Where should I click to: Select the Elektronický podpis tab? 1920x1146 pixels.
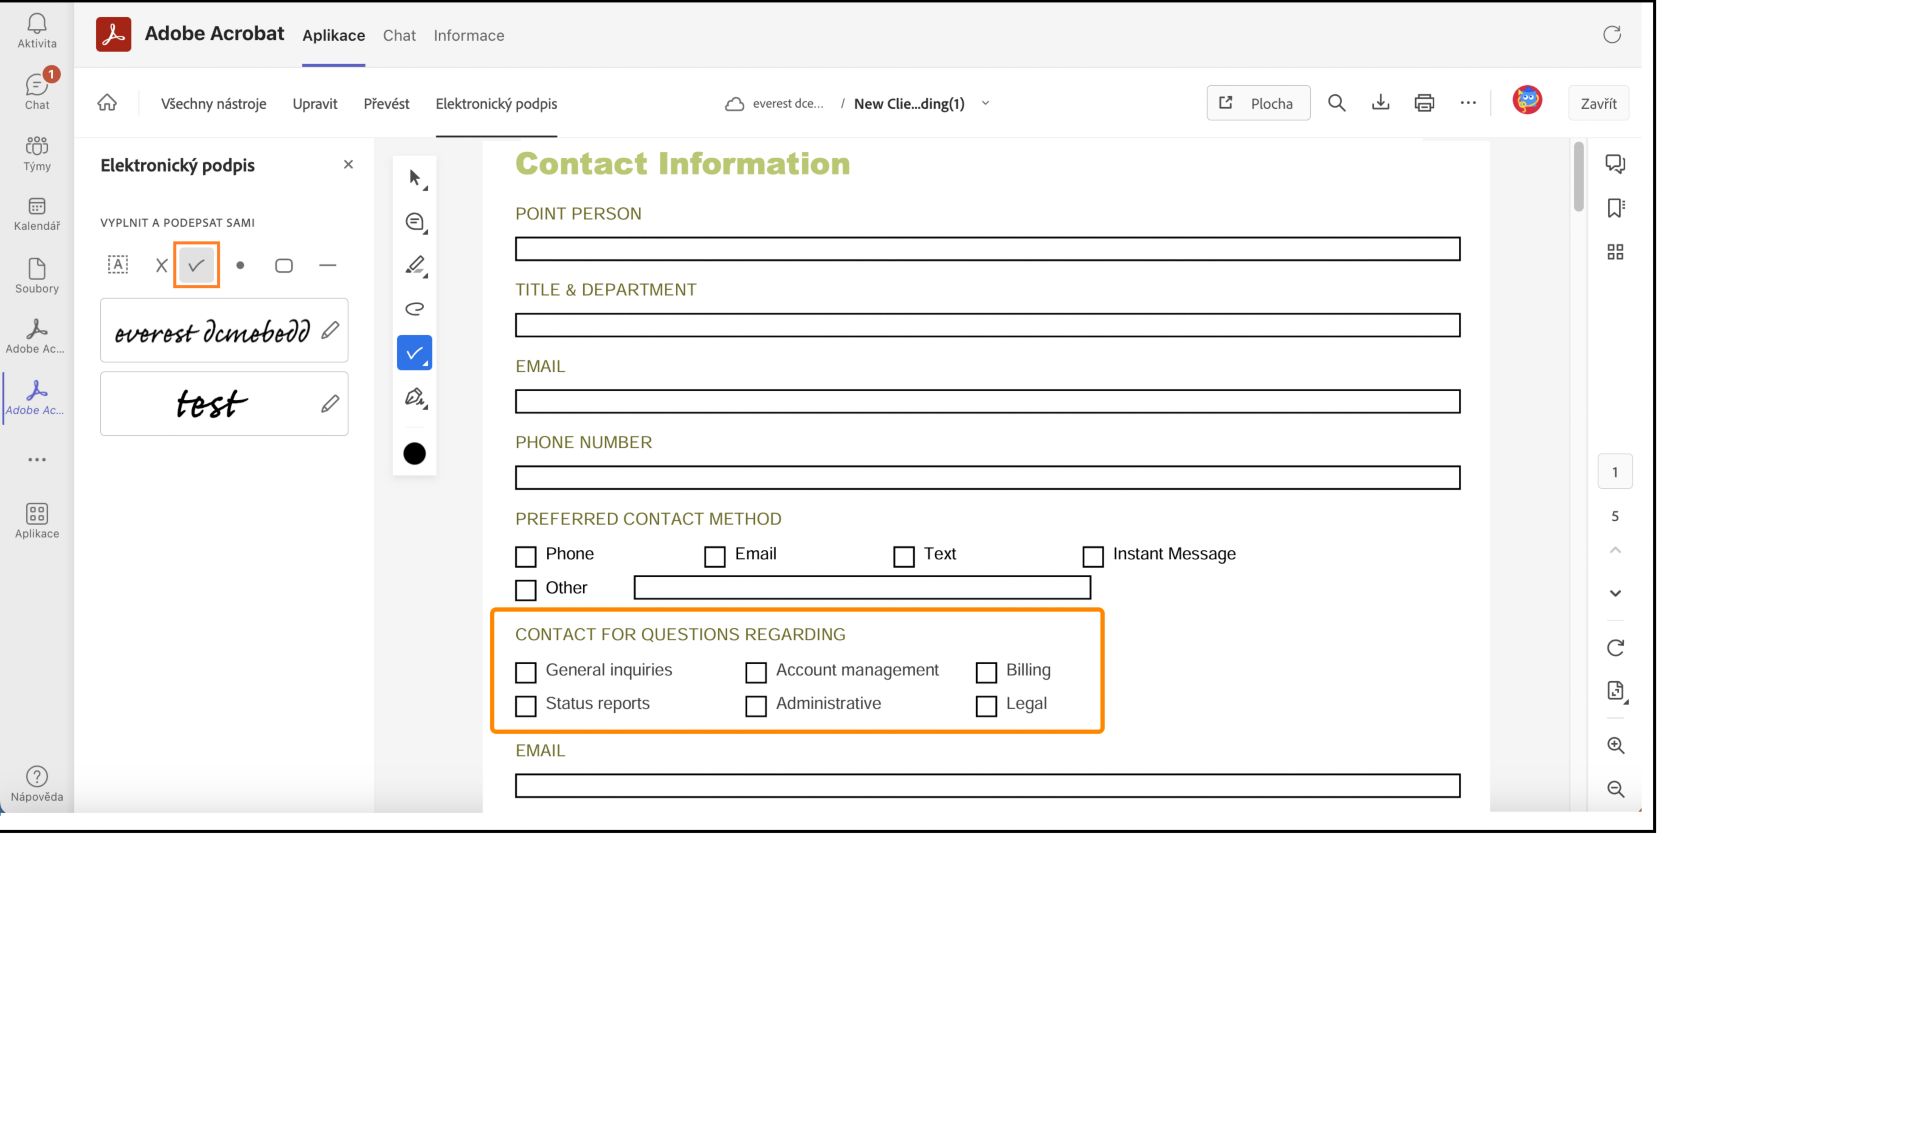(x=496, y=102)
